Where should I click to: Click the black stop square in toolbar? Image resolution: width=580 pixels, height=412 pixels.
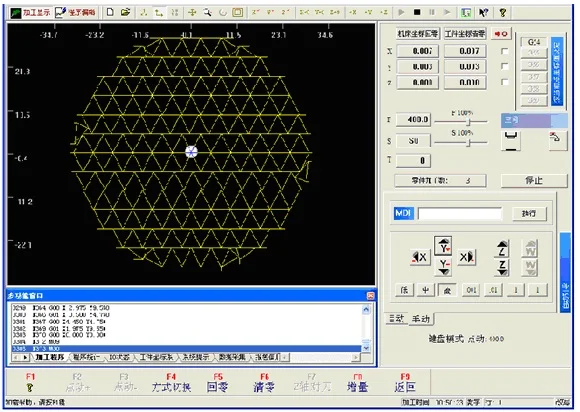point(417,12)
